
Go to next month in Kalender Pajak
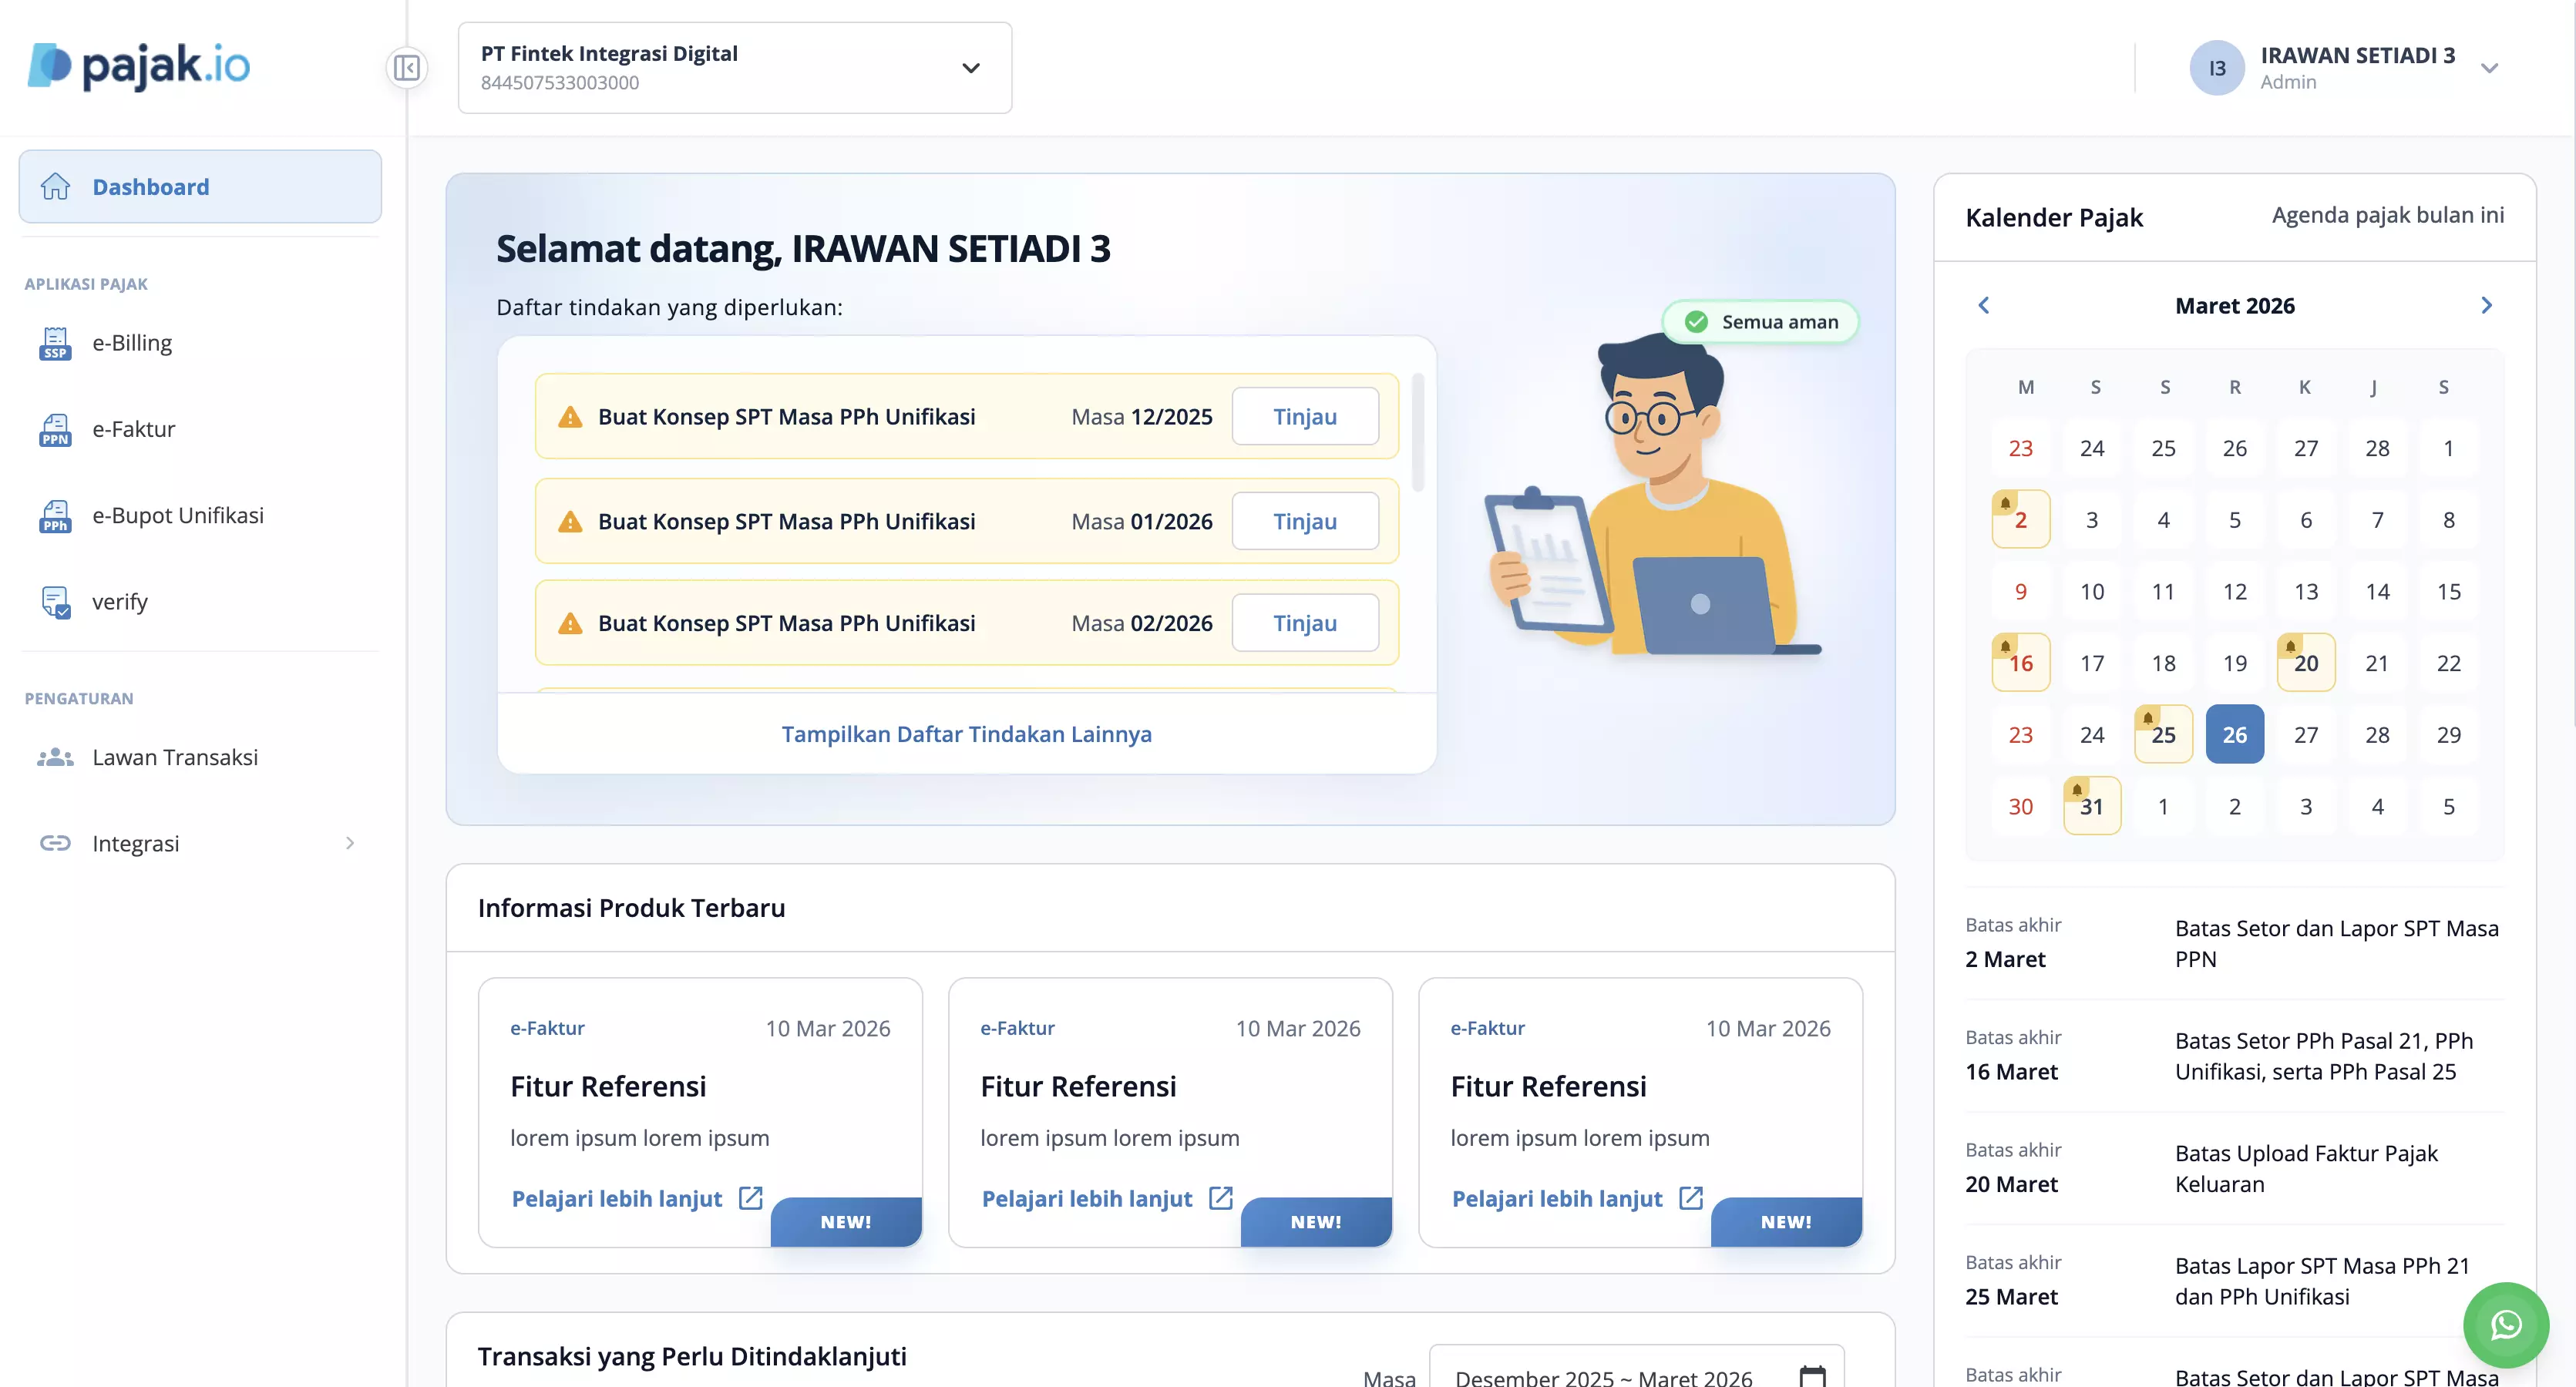pos(2486,305)
